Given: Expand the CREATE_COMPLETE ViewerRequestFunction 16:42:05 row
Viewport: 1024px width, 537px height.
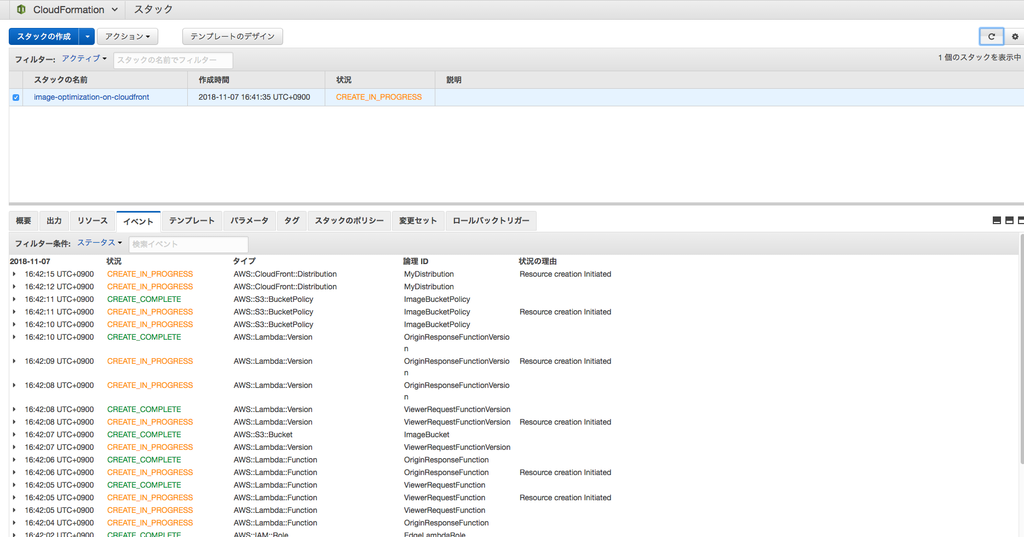Looking at the screenshot, I should 14,485.
